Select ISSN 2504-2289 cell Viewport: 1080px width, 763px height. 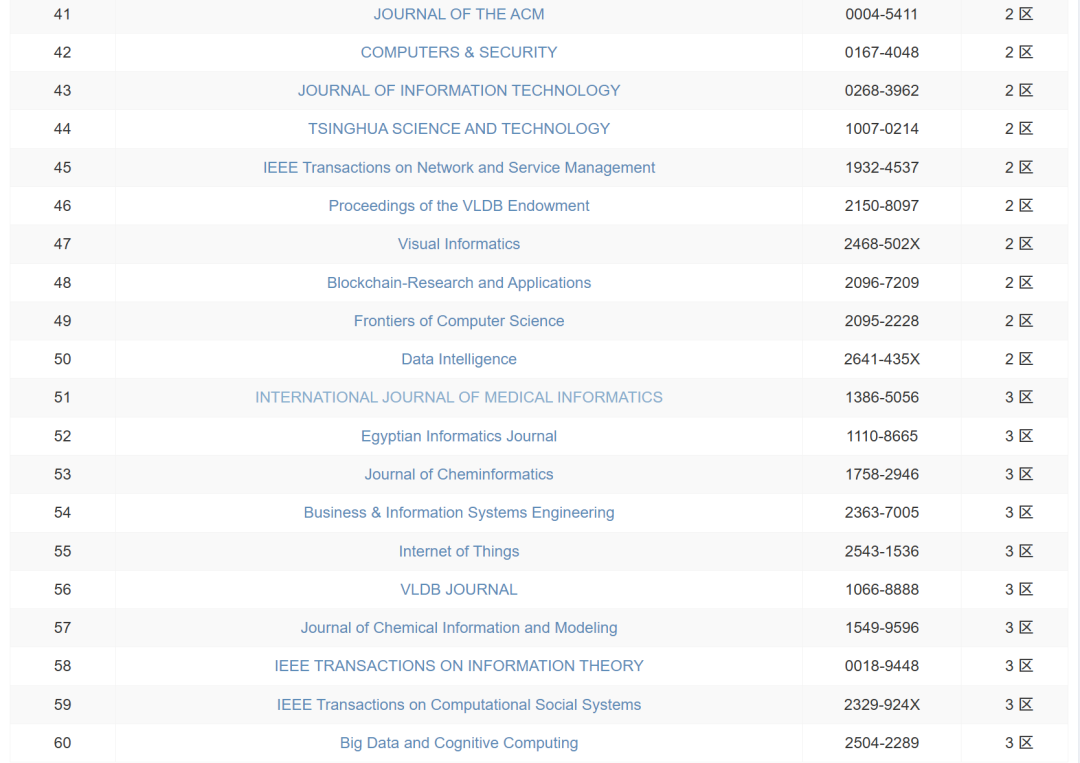(x=882, y=742)
